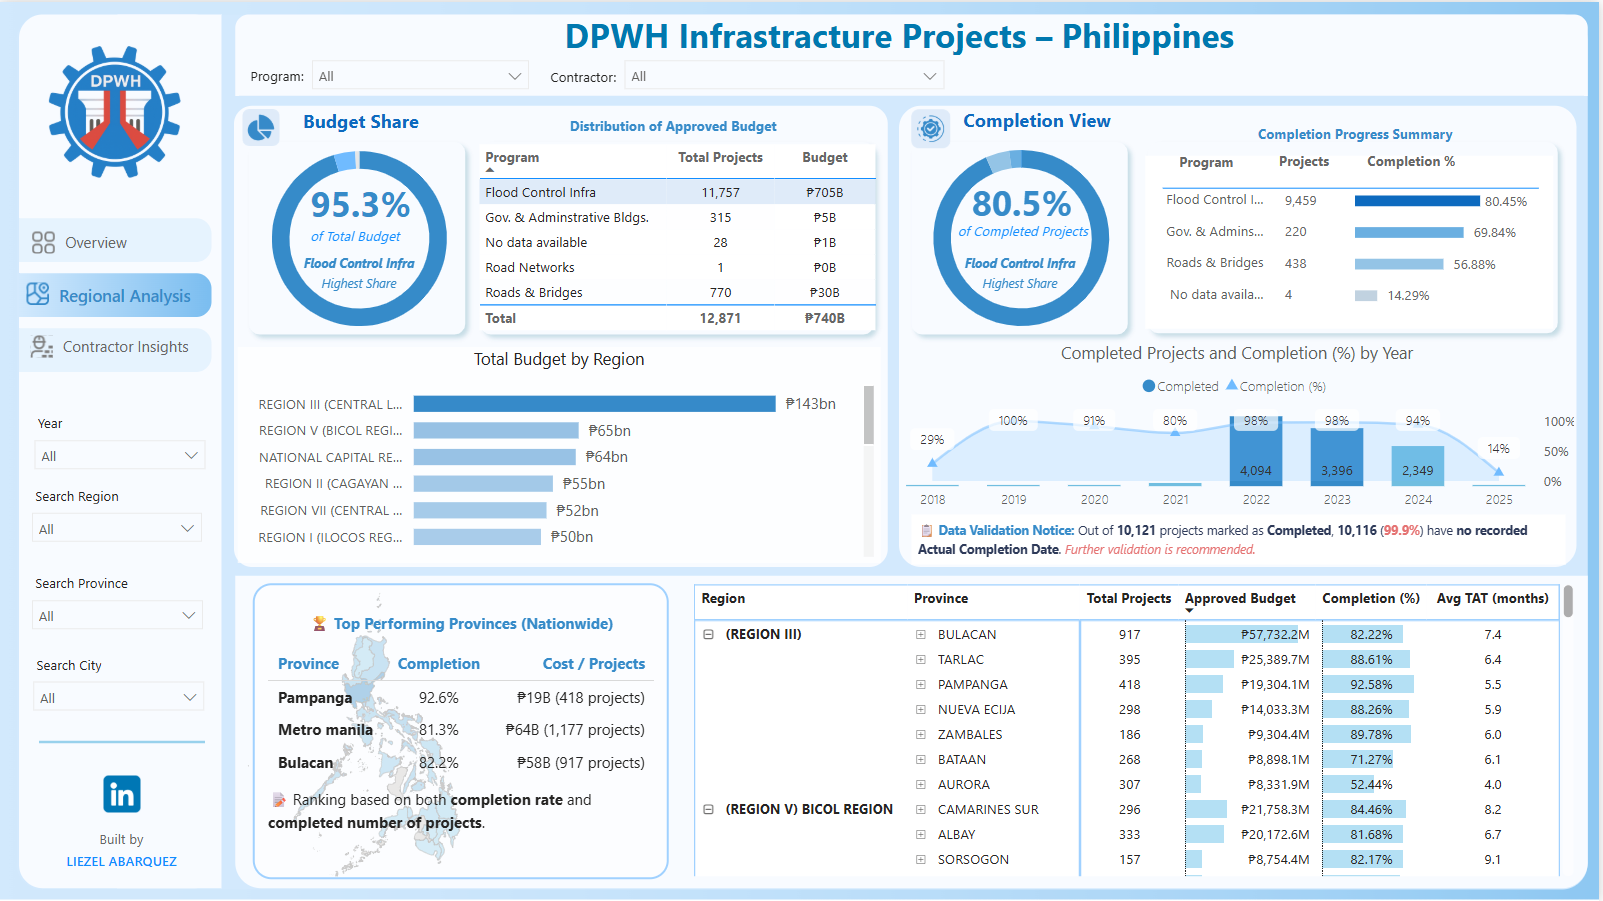1603x901 pixels.
Task: Collapse the (REGION V) BICOL REGION group
Action: [x=708, y=810]
